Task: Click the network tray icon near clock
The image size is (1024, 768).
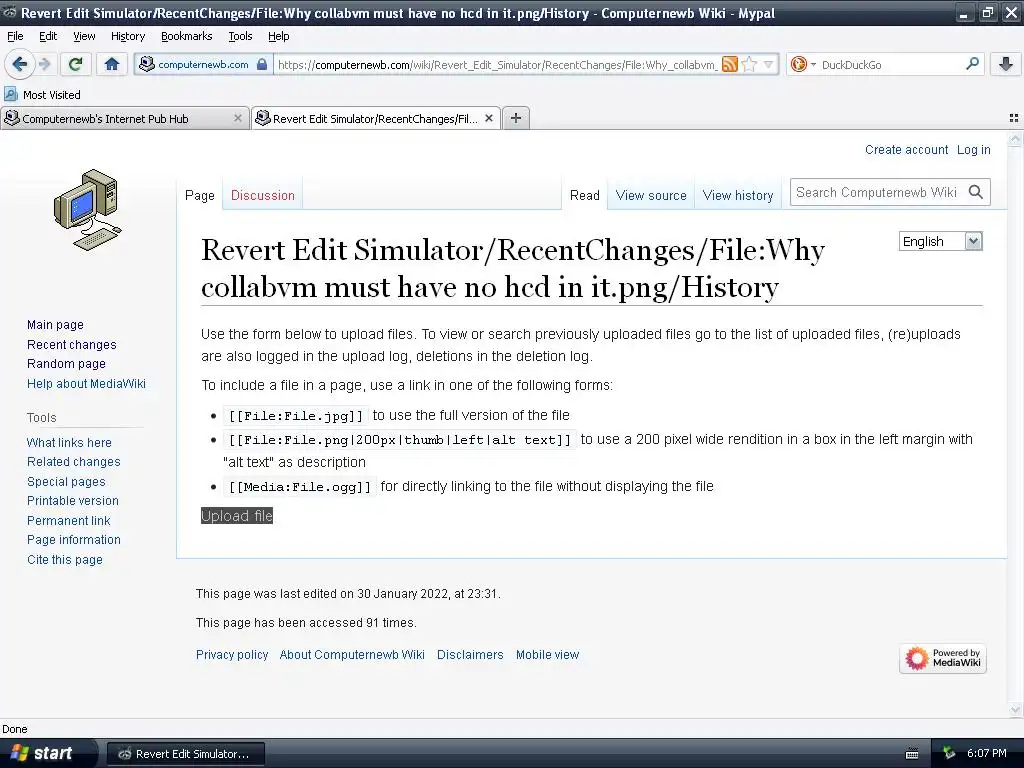Action: point(948,753)
